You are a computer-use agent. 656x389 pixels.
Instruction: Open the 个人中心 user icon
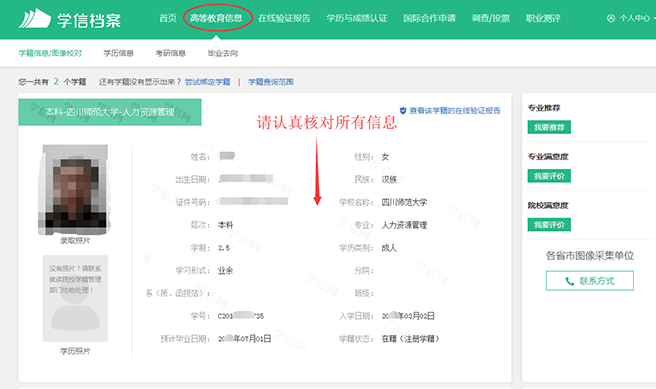pyautogui.click(x=611, y=18)
